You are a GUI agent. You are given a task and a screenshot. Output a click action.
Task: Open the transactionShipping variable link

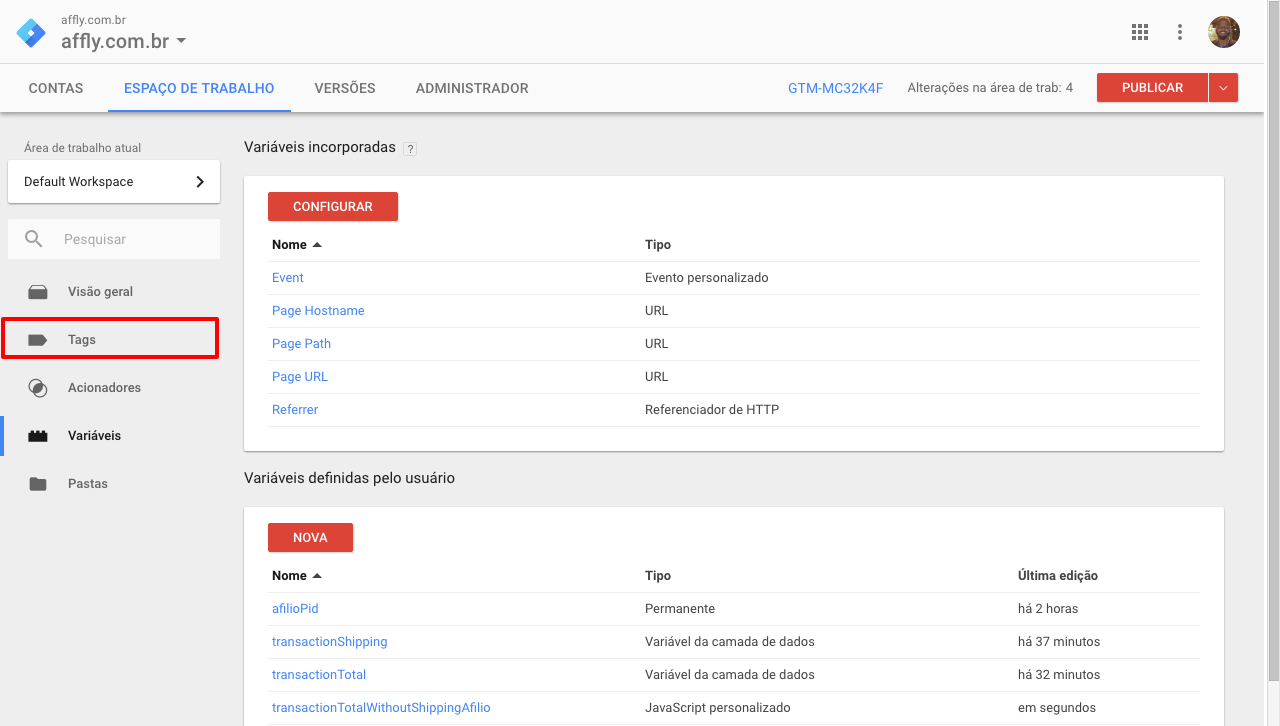[329, 642]
